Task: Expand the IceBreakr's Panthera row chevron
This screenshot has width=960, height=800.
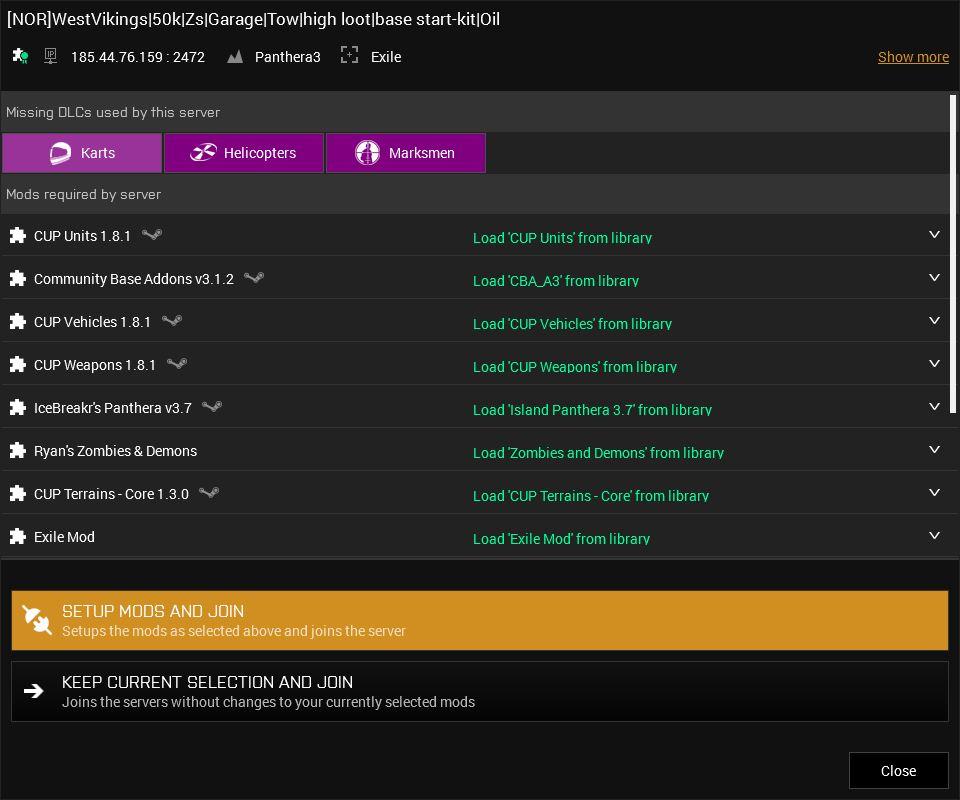Action: click(934, 406)
